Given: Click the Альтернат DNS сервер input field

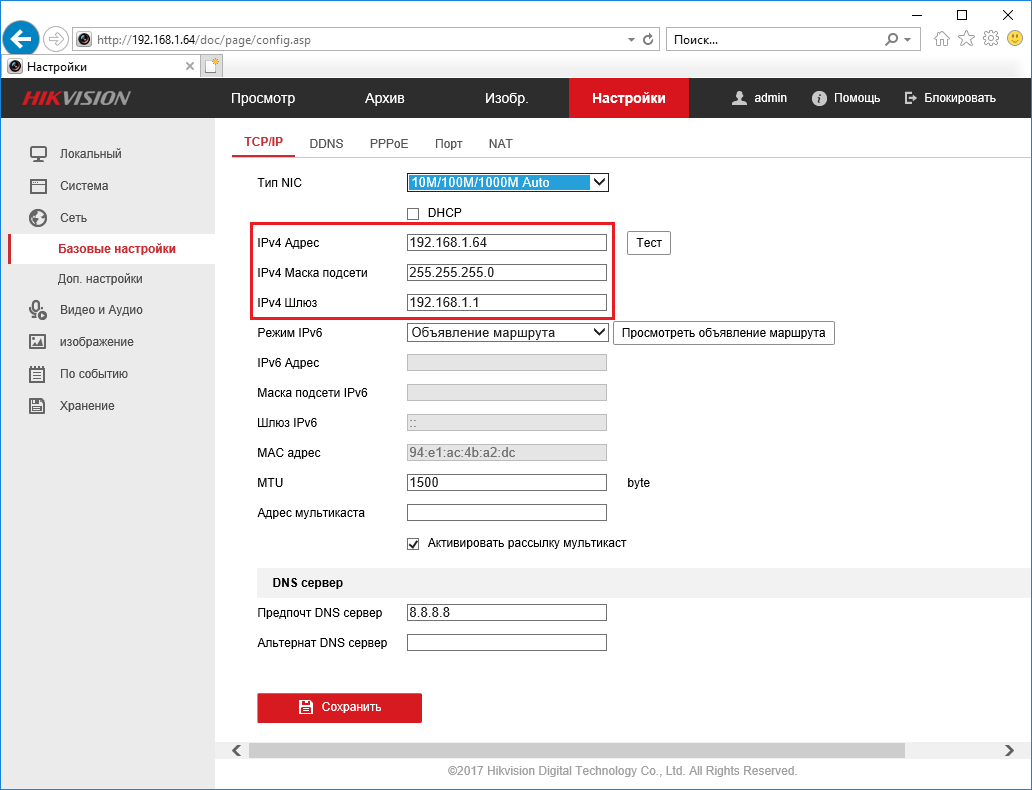Looking at the screenshot, I should [x=507, y=643].
